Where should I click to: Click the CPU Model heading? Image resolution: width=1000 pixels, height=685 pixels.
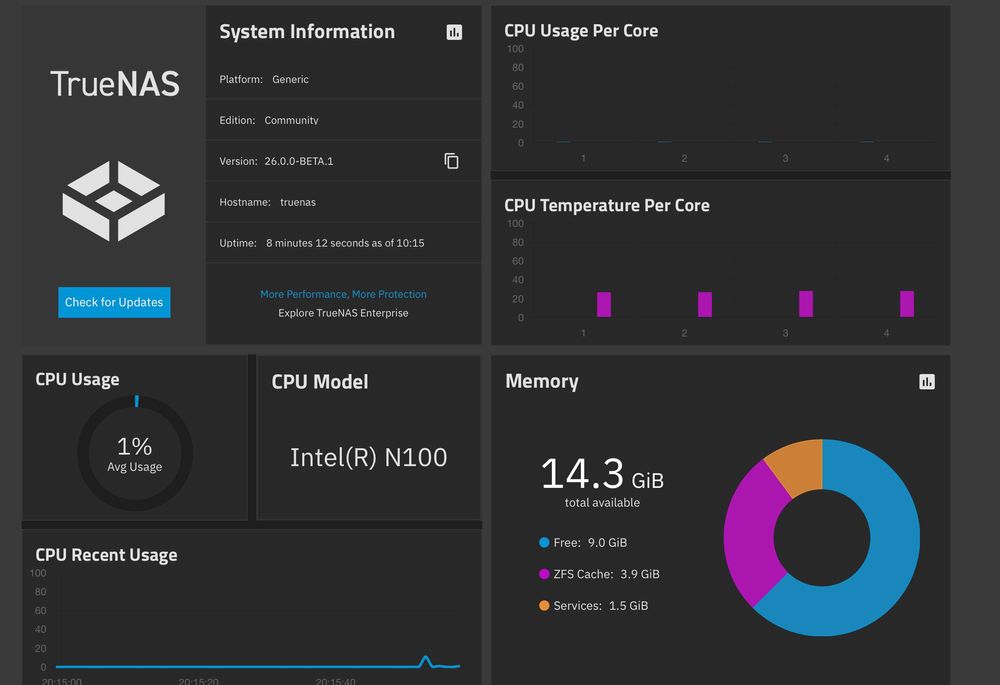pos(320,382)
